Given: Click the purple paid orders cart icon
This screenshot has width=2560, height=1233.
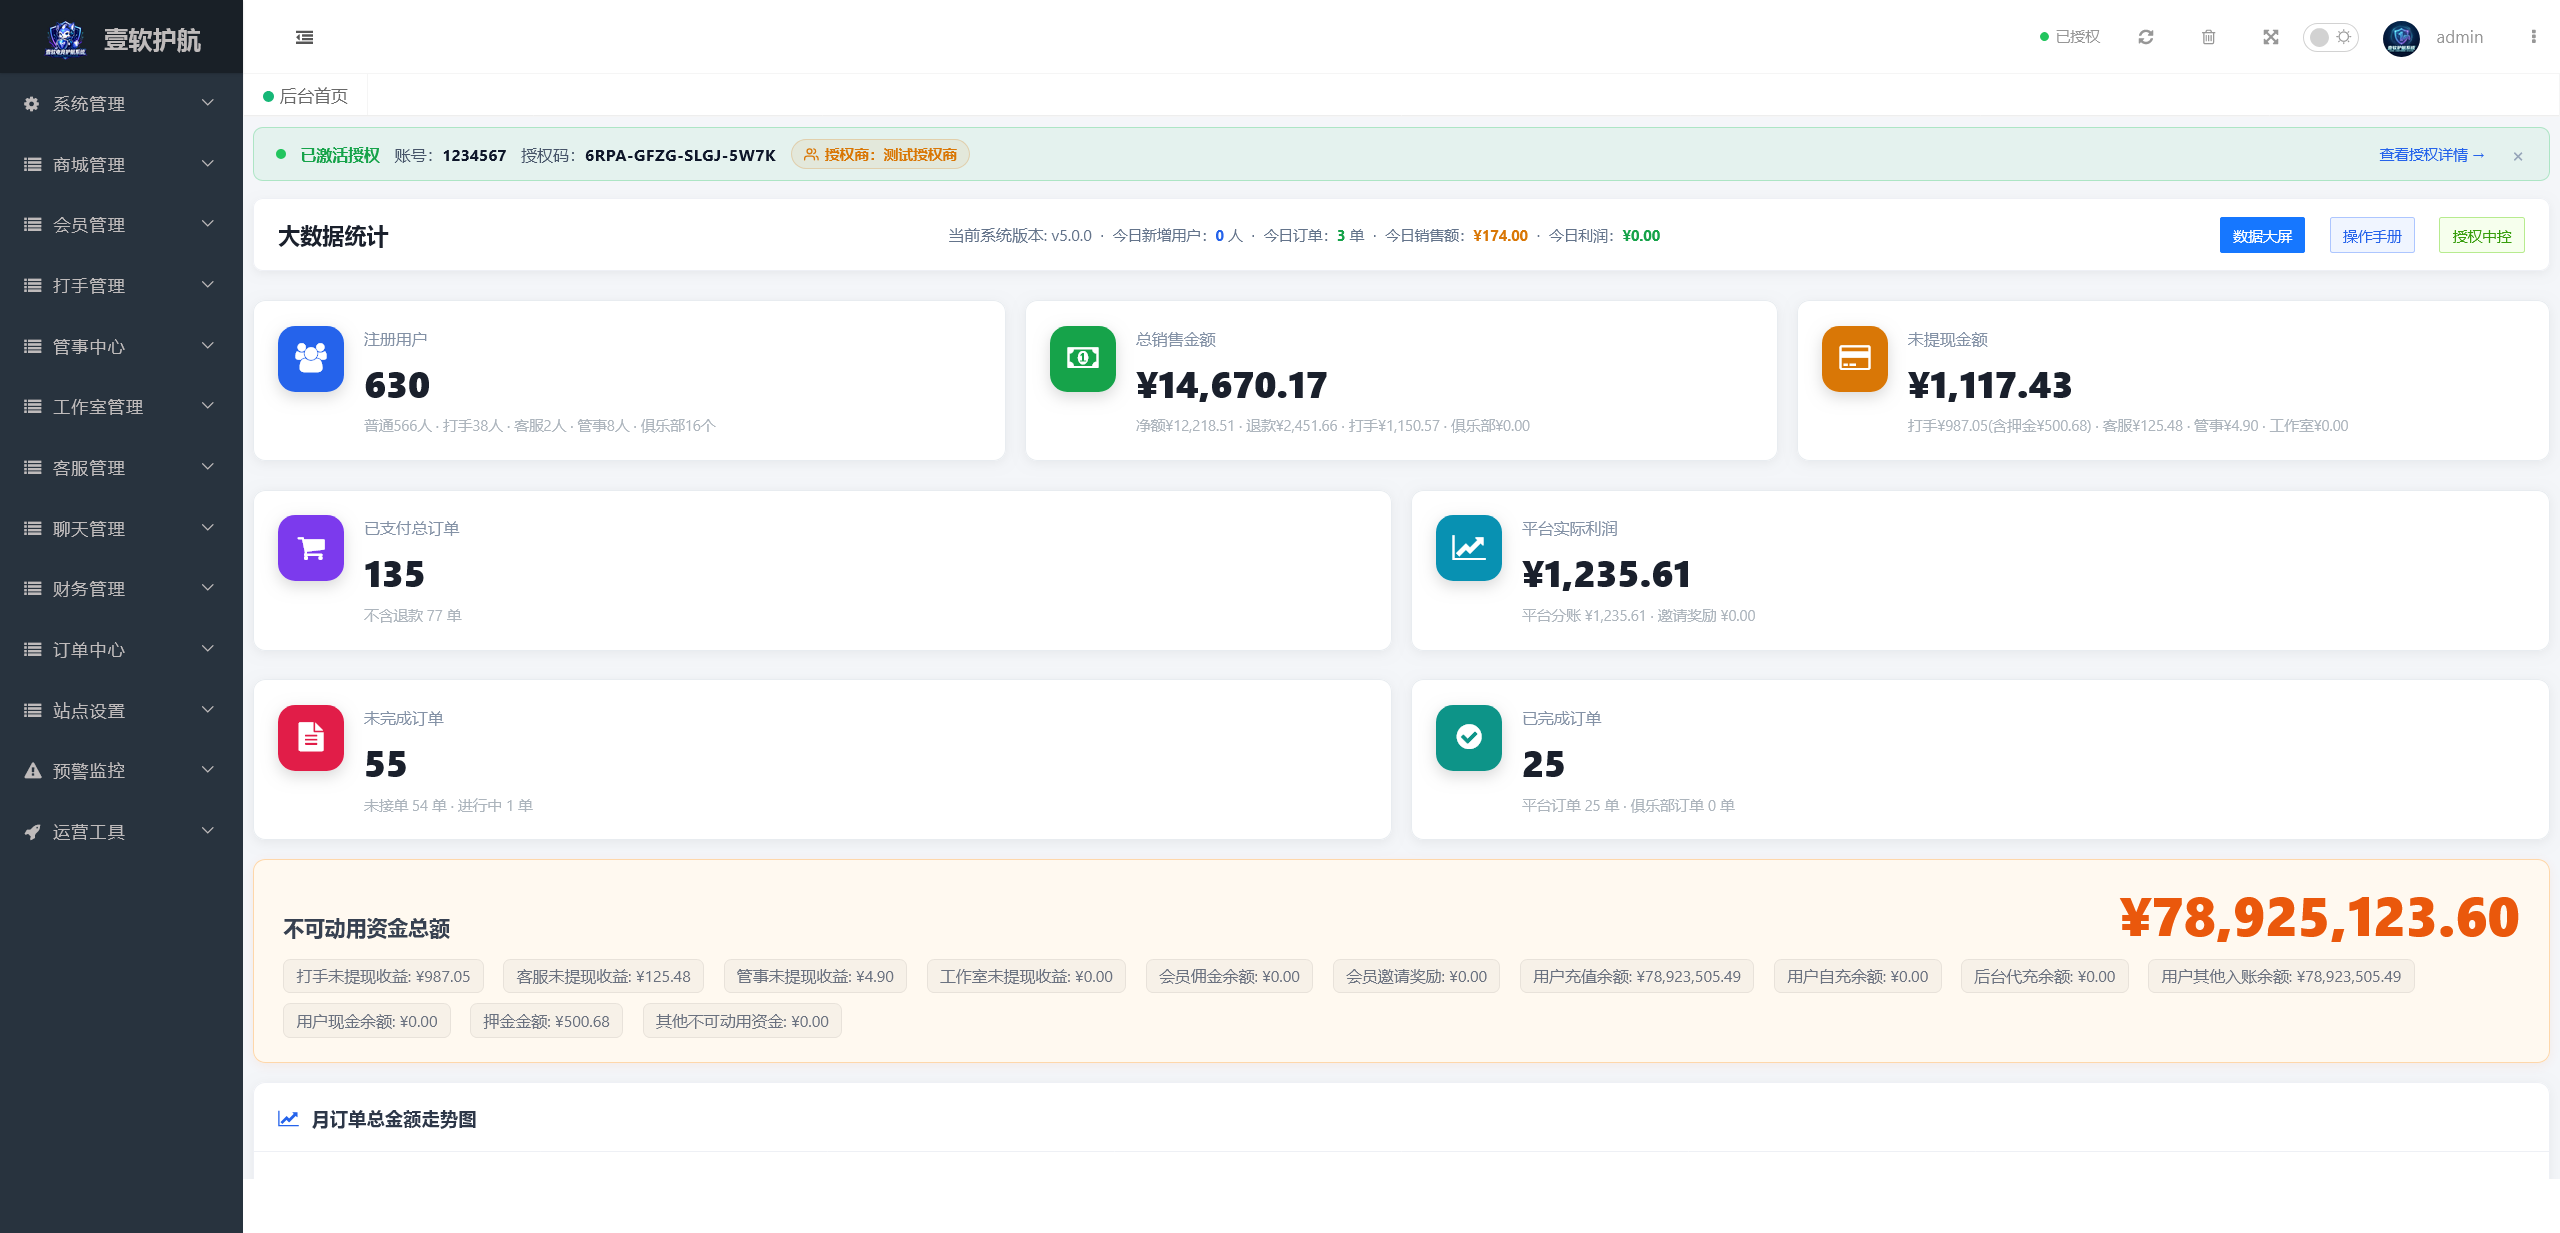Looking at the screenshot, I should tap(311, 548).
